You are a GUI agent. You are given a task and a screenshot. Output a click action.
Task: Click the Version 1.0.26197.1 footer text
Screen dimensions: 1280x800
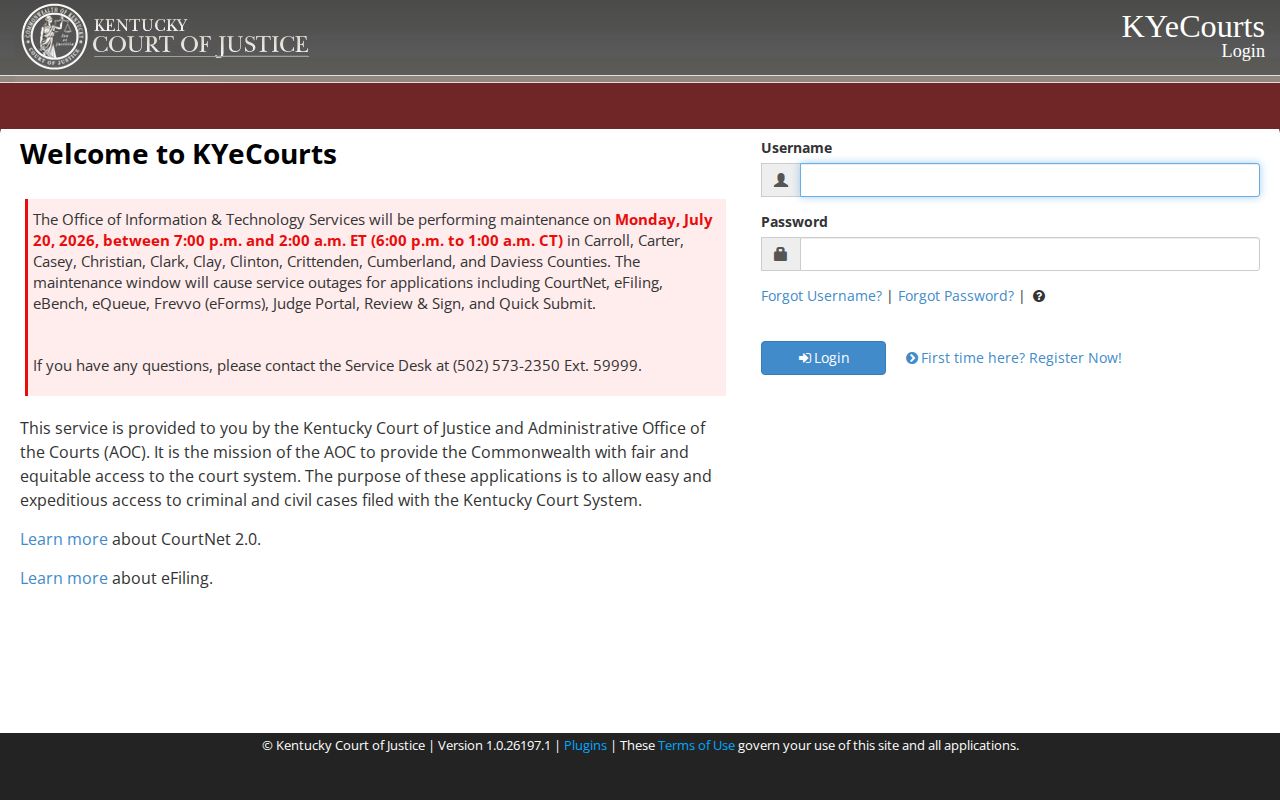pos(494,745)
